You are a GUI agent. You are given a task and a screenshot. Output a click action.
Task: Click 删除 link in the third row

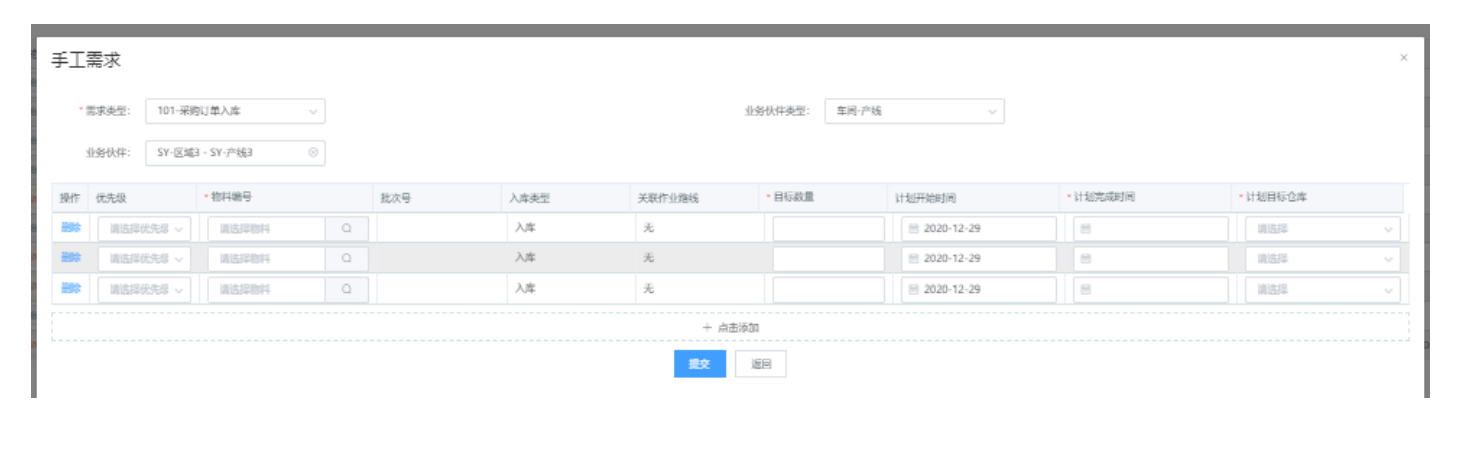[70, 288]
